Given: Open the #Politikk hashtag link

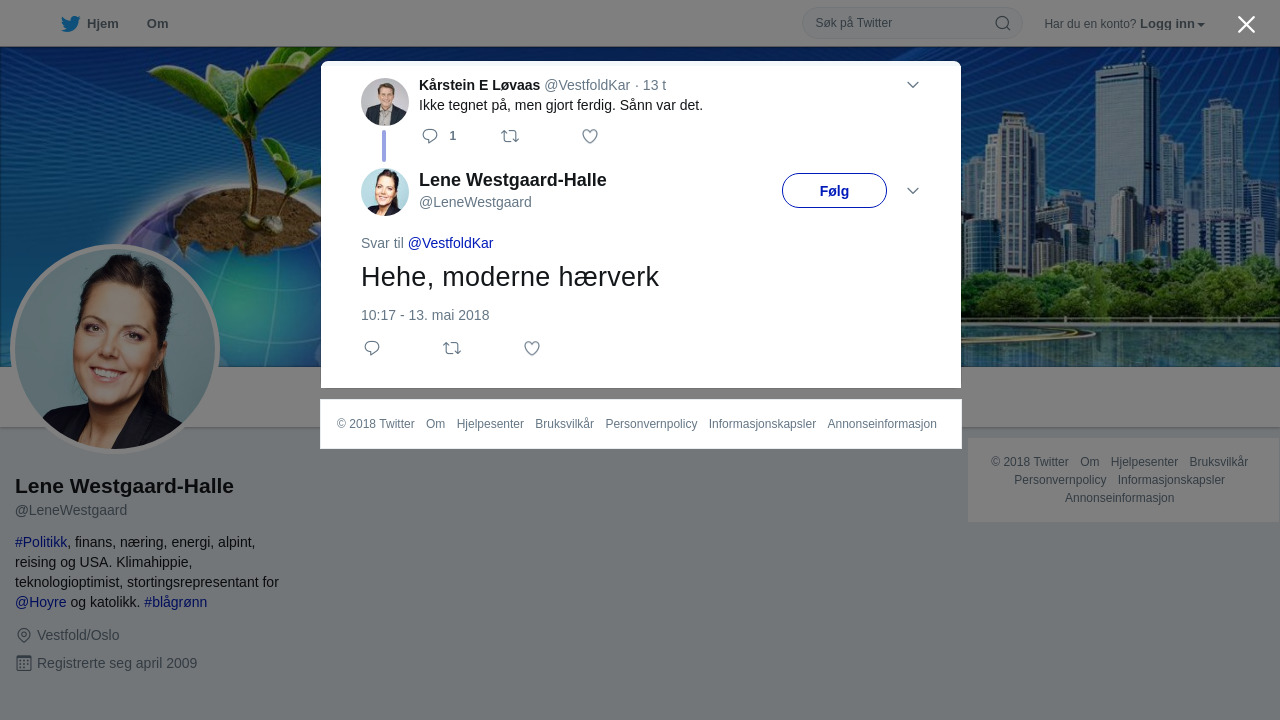Looking at the screenshot, I should (x=41, y=542).
